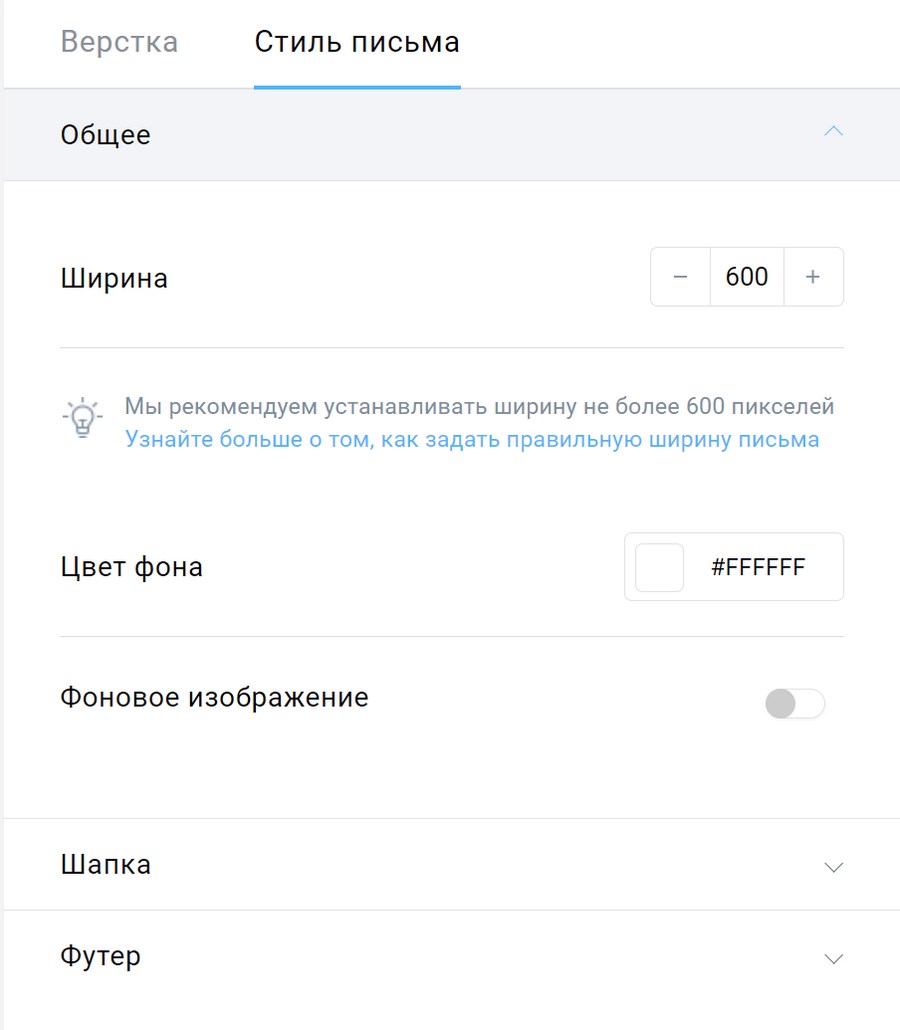The image size is (900, 1030).
Task: Select the Стиль письма tab
Action: point(357,42)
